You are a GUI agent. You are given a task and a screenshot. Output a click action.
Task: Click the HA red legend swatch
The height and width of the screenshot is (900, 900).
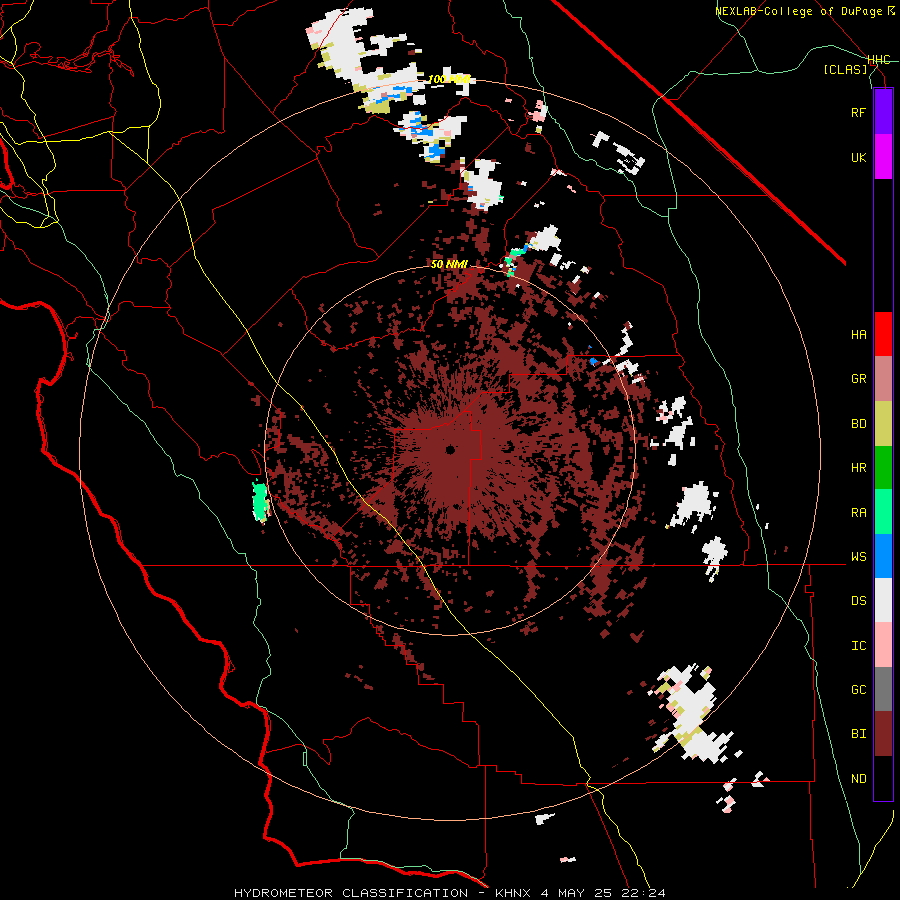click(x=883, y=334)
